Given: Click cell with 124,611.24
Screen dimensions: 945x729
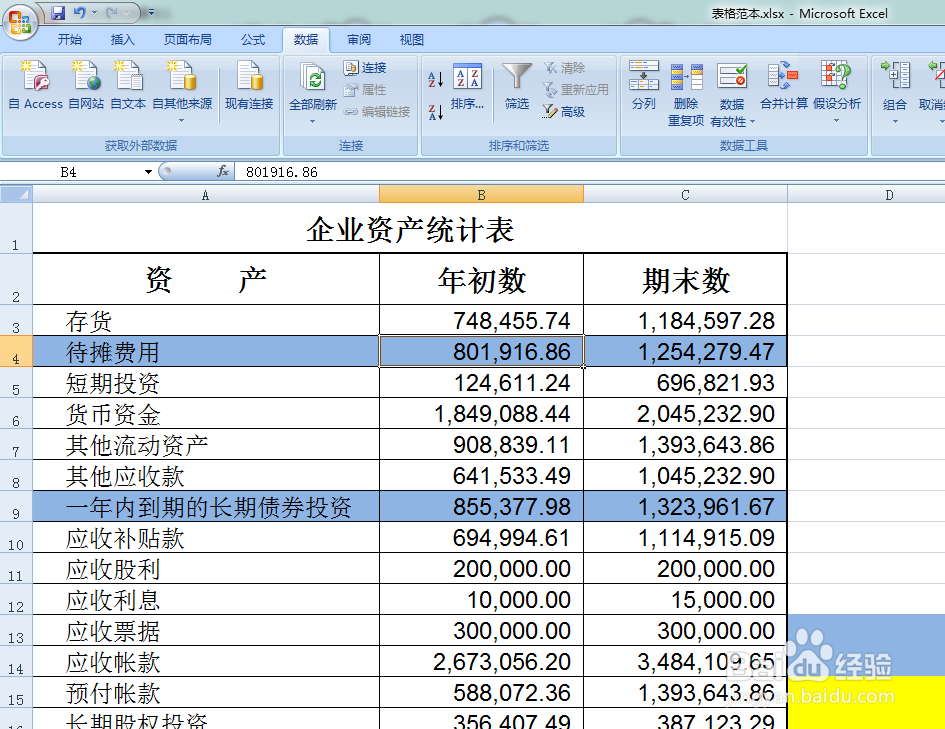Looking at the screenshot, I should pyautogui.click(x=482, y=383).
